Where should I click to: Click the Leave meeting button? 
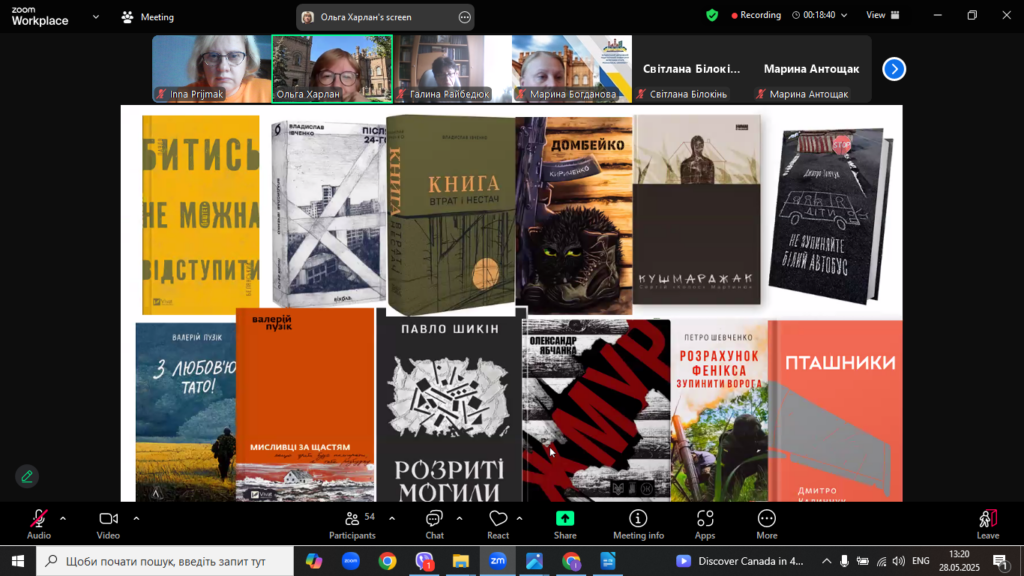pyautogui.click(x=987, y=524)
